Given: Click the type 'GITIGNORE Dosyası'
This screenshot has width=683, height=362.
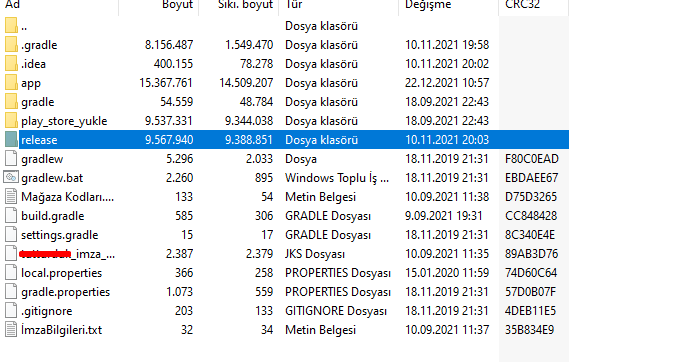Looking at the screenshot, I should coord(336,311).
